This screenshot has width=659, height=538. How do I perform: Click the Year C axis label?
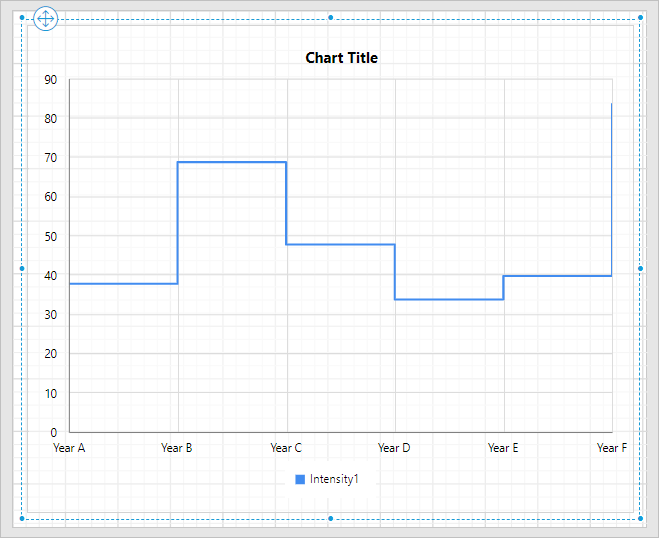point(286,448)
